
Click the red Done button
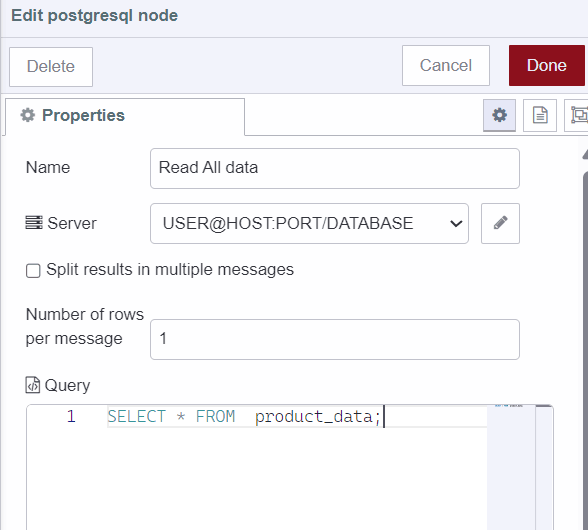(x=547, y=66)
